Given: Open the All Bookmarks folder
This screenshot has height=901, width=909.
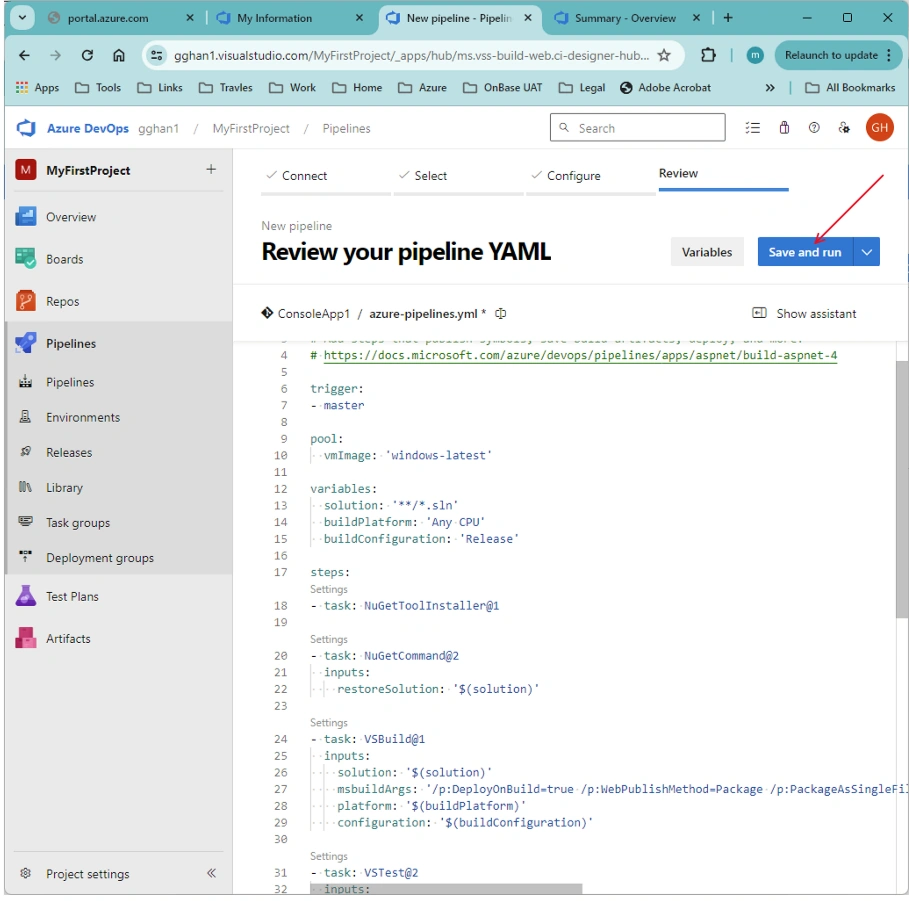Looking at the screenshot, I should [850, 88].
